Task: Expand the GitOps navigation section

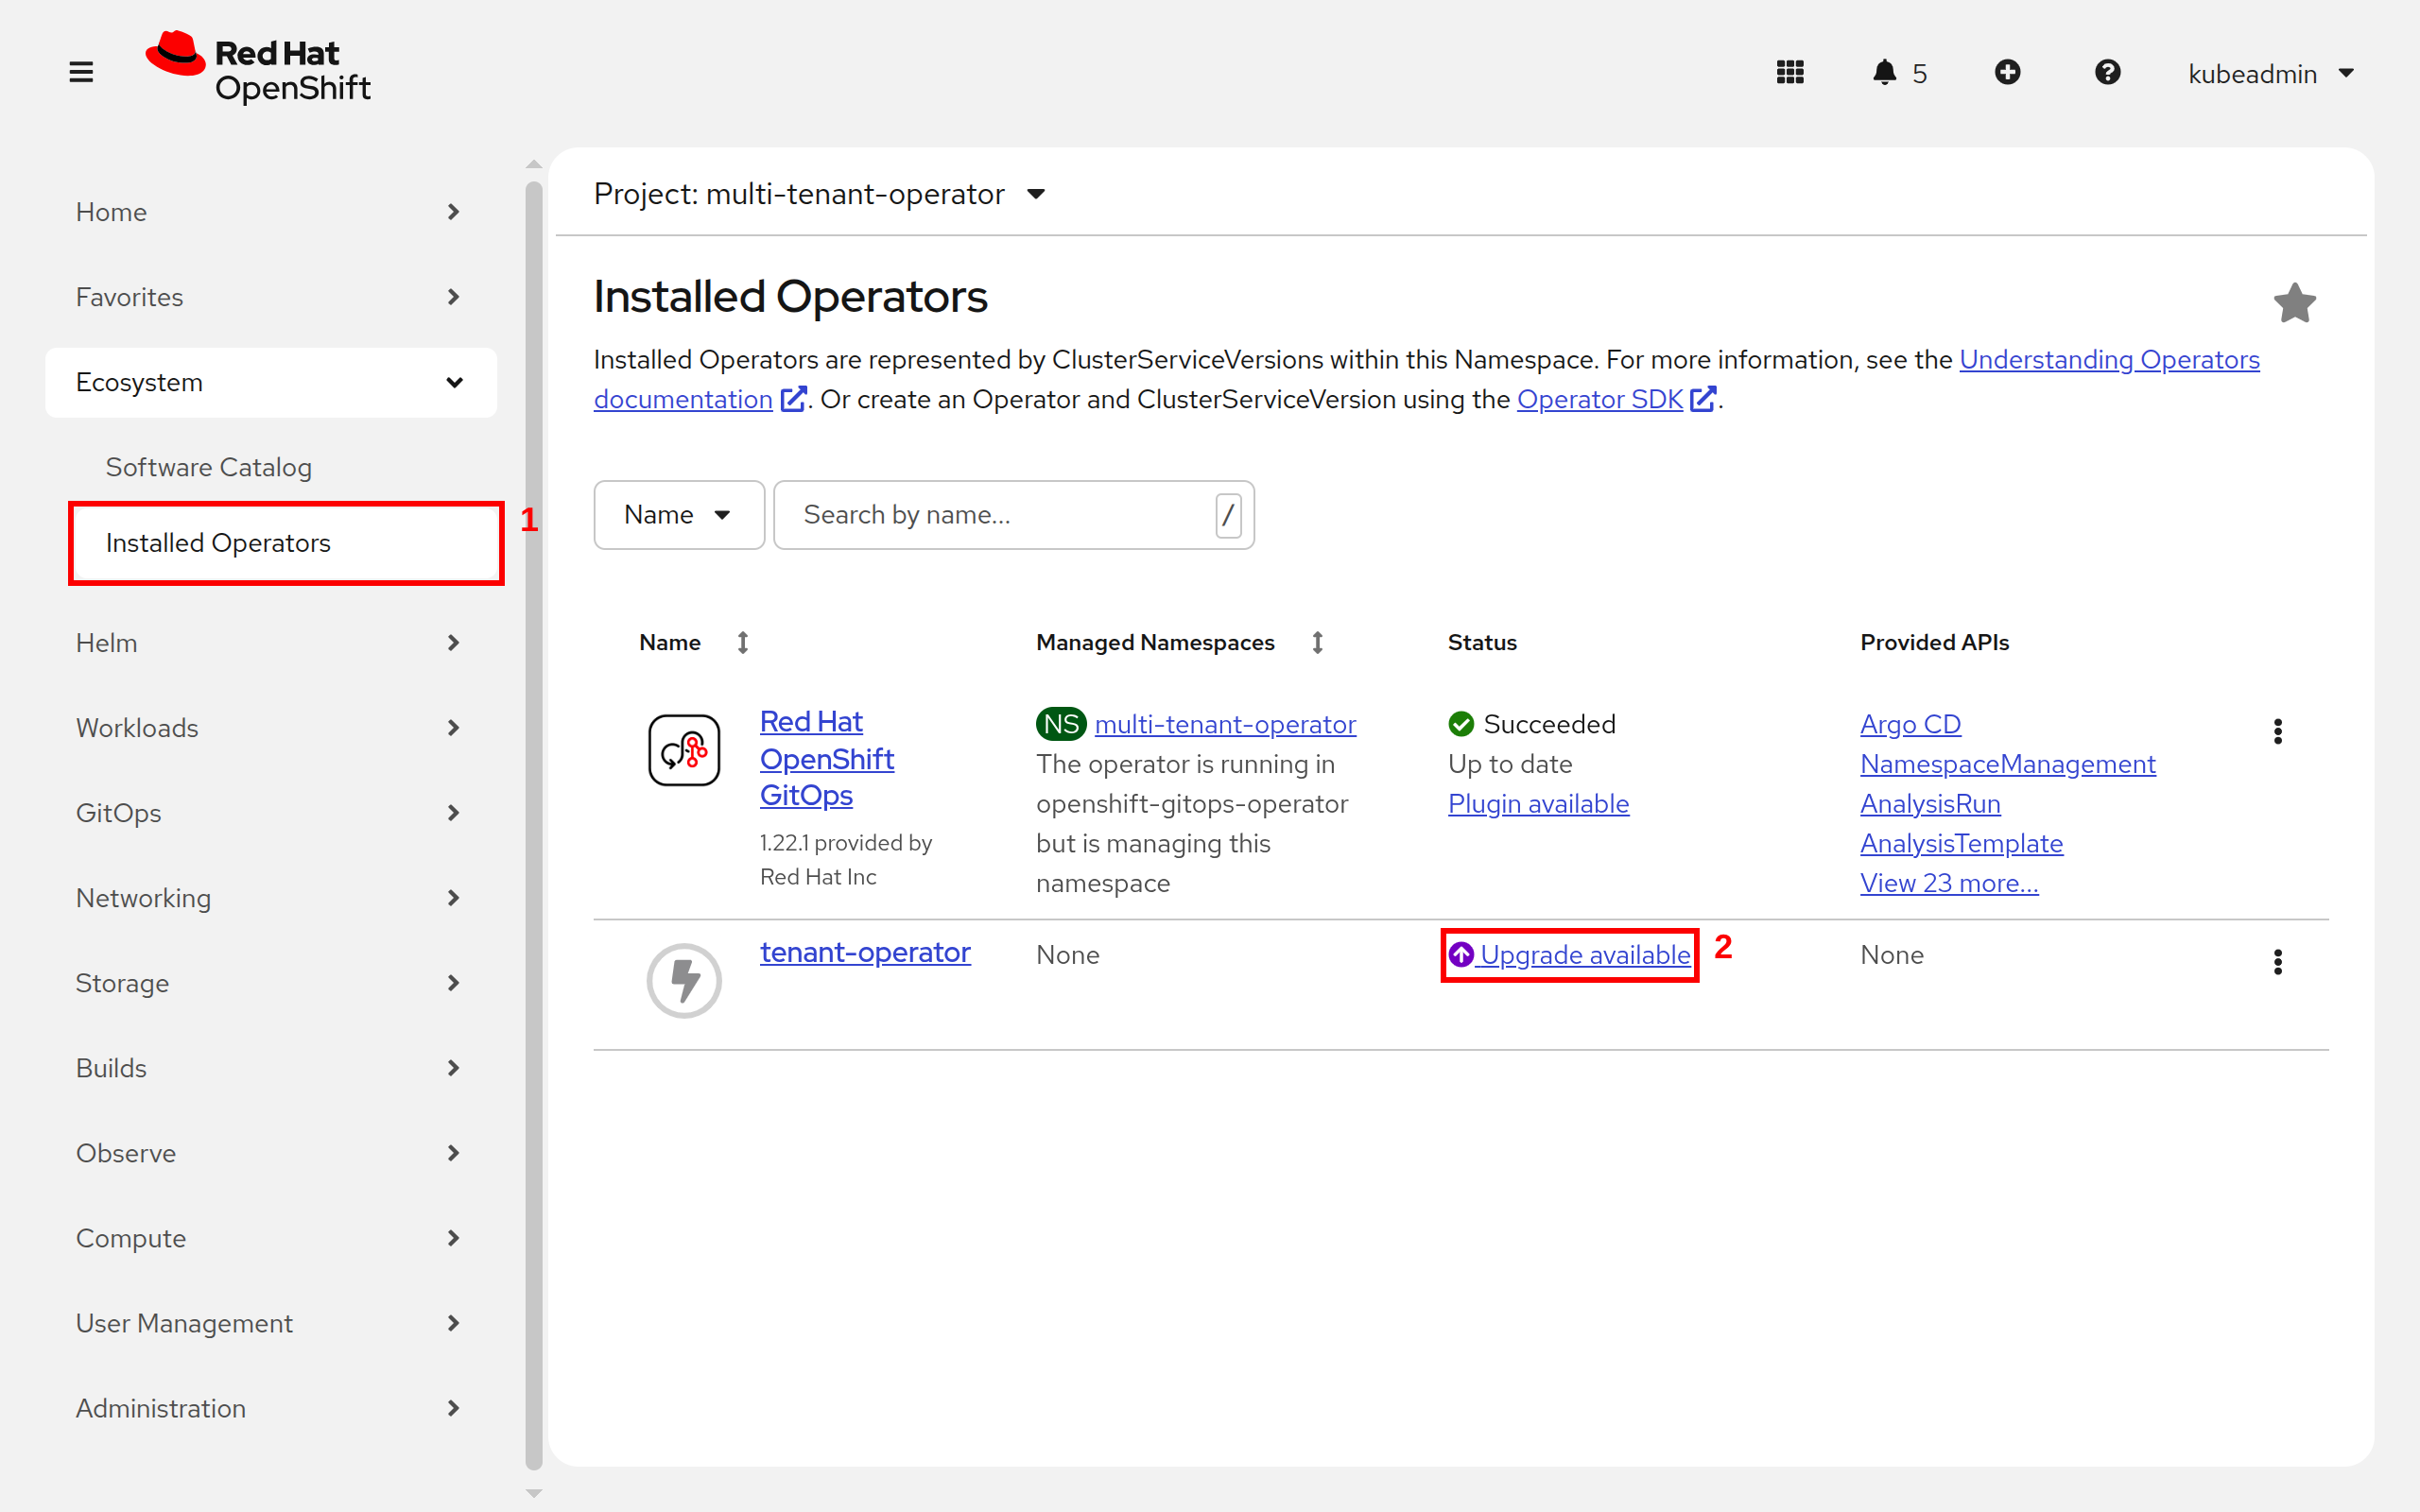Action: [271, 812]
